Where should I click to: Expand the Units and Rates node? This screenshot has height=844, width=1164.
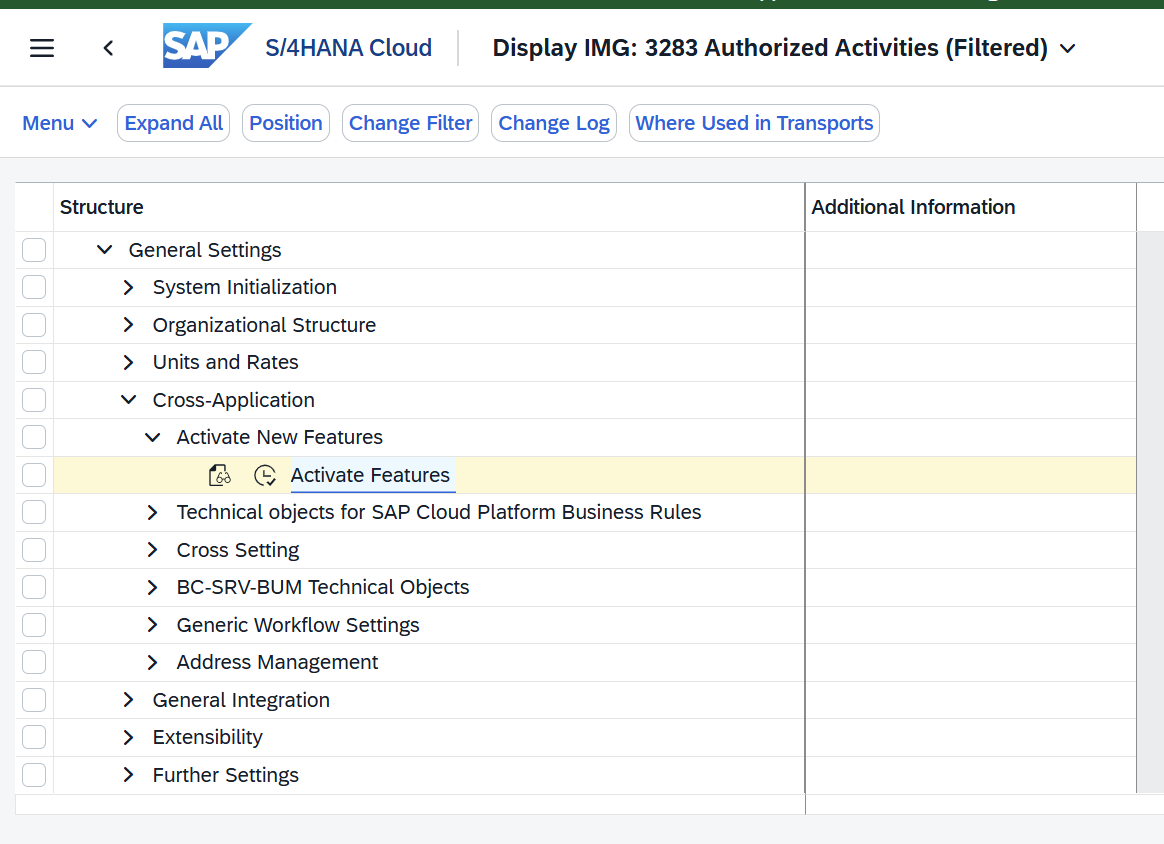pos(128,362)
